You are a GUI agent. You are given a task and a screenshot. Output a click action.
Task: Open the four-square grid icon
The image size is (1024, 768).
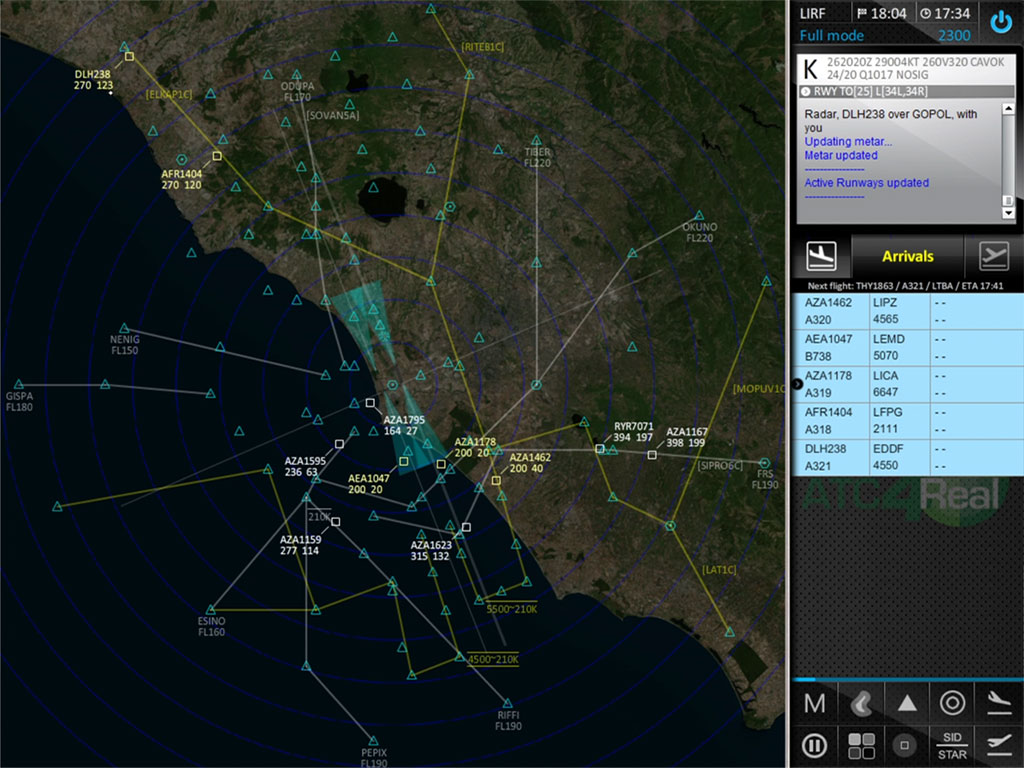(861, 746)
